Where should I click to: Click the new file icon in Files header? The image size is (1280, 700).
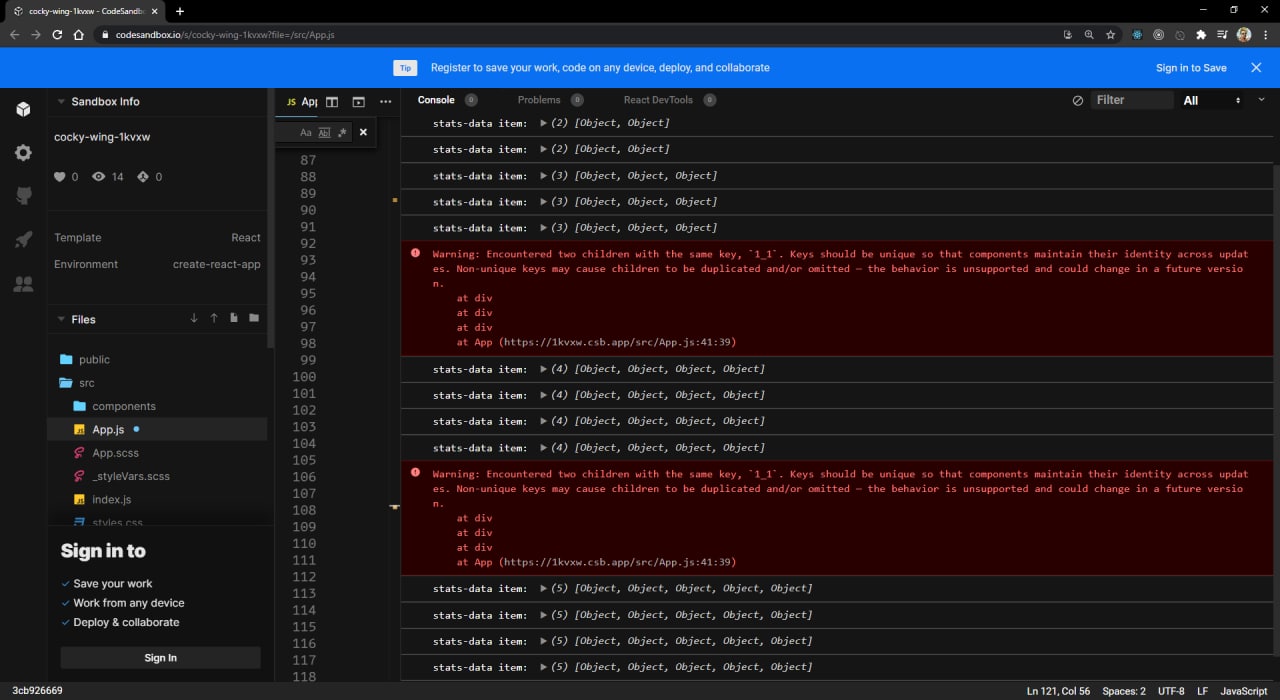coord(234,318)
